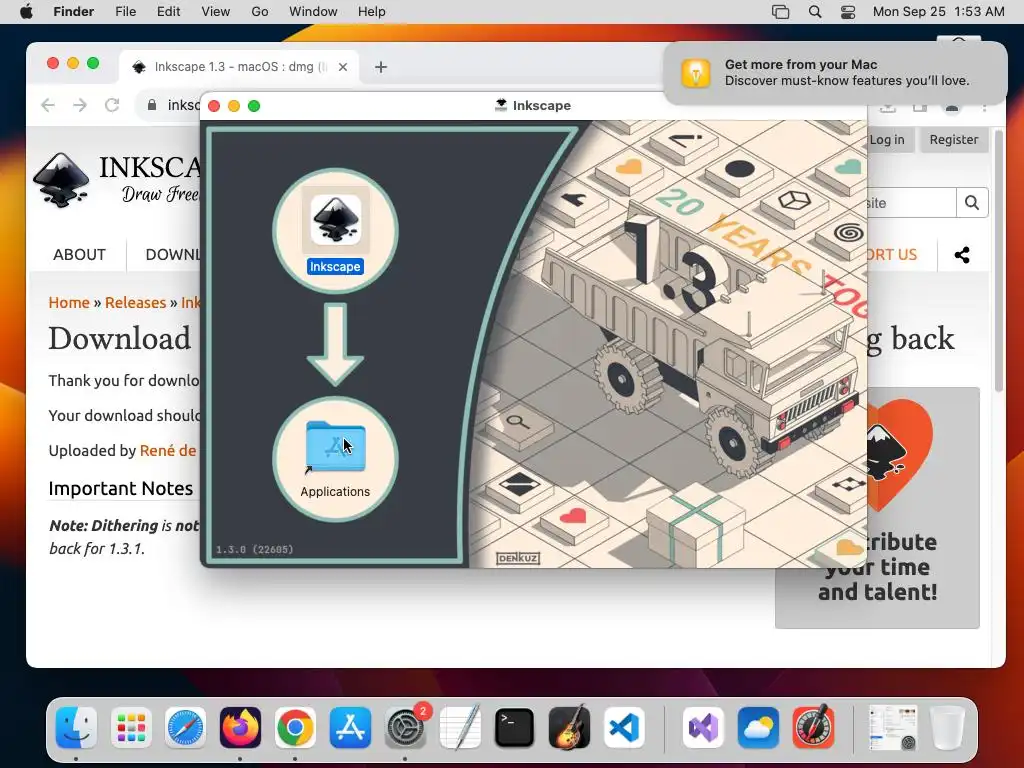Open the View menu
Viewport: 1024px width, 768px height.
[216, 12]
